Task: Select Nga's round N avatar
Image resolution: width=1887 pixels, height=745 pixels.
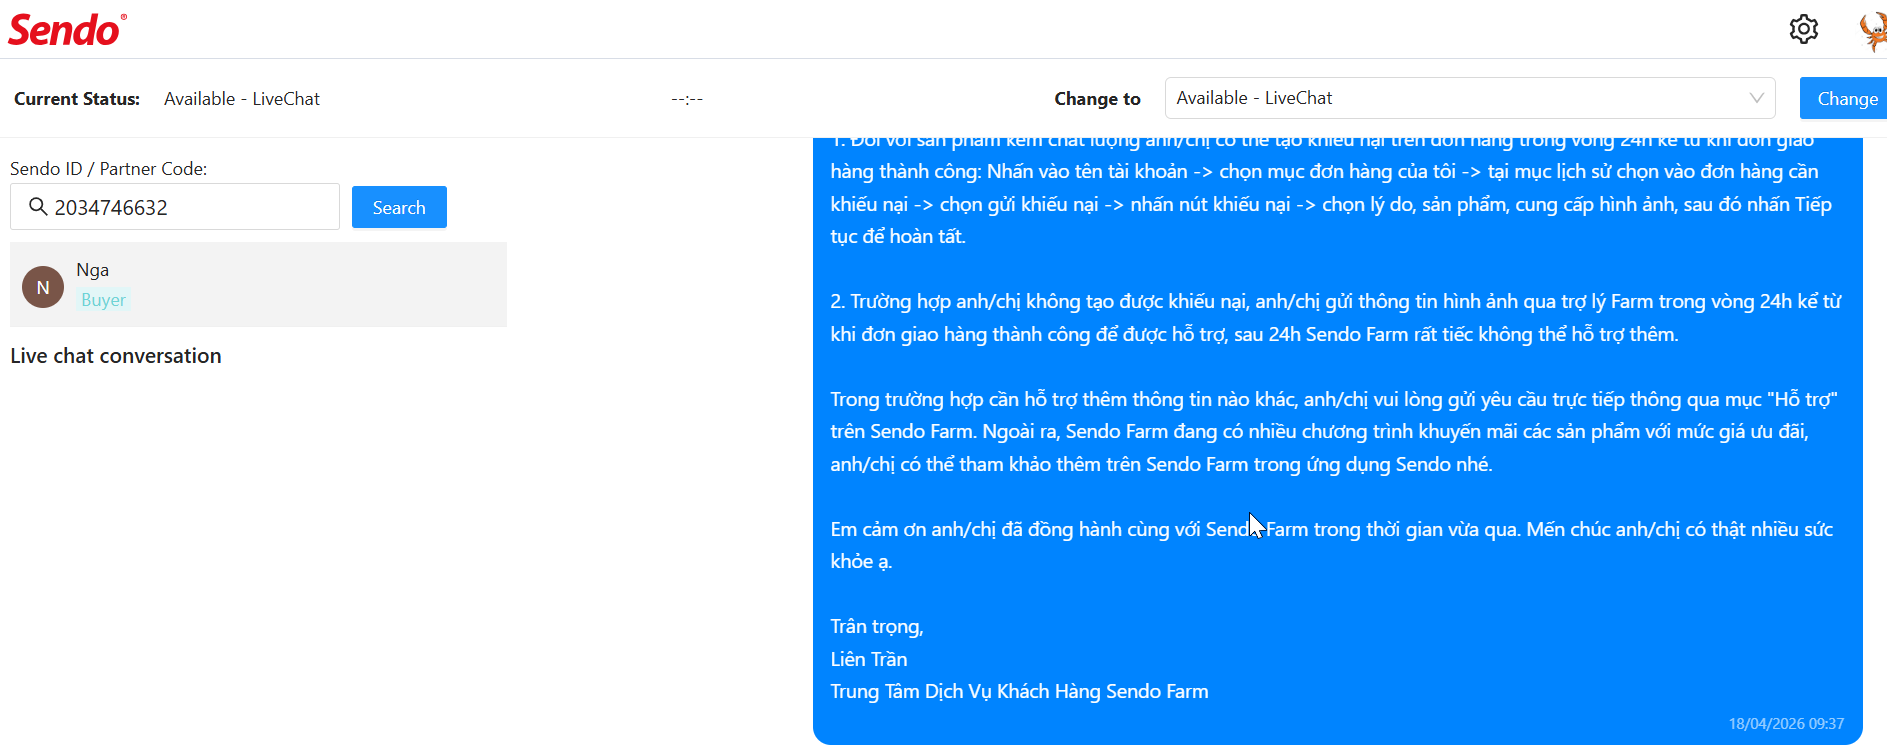Action: [43, 287]
